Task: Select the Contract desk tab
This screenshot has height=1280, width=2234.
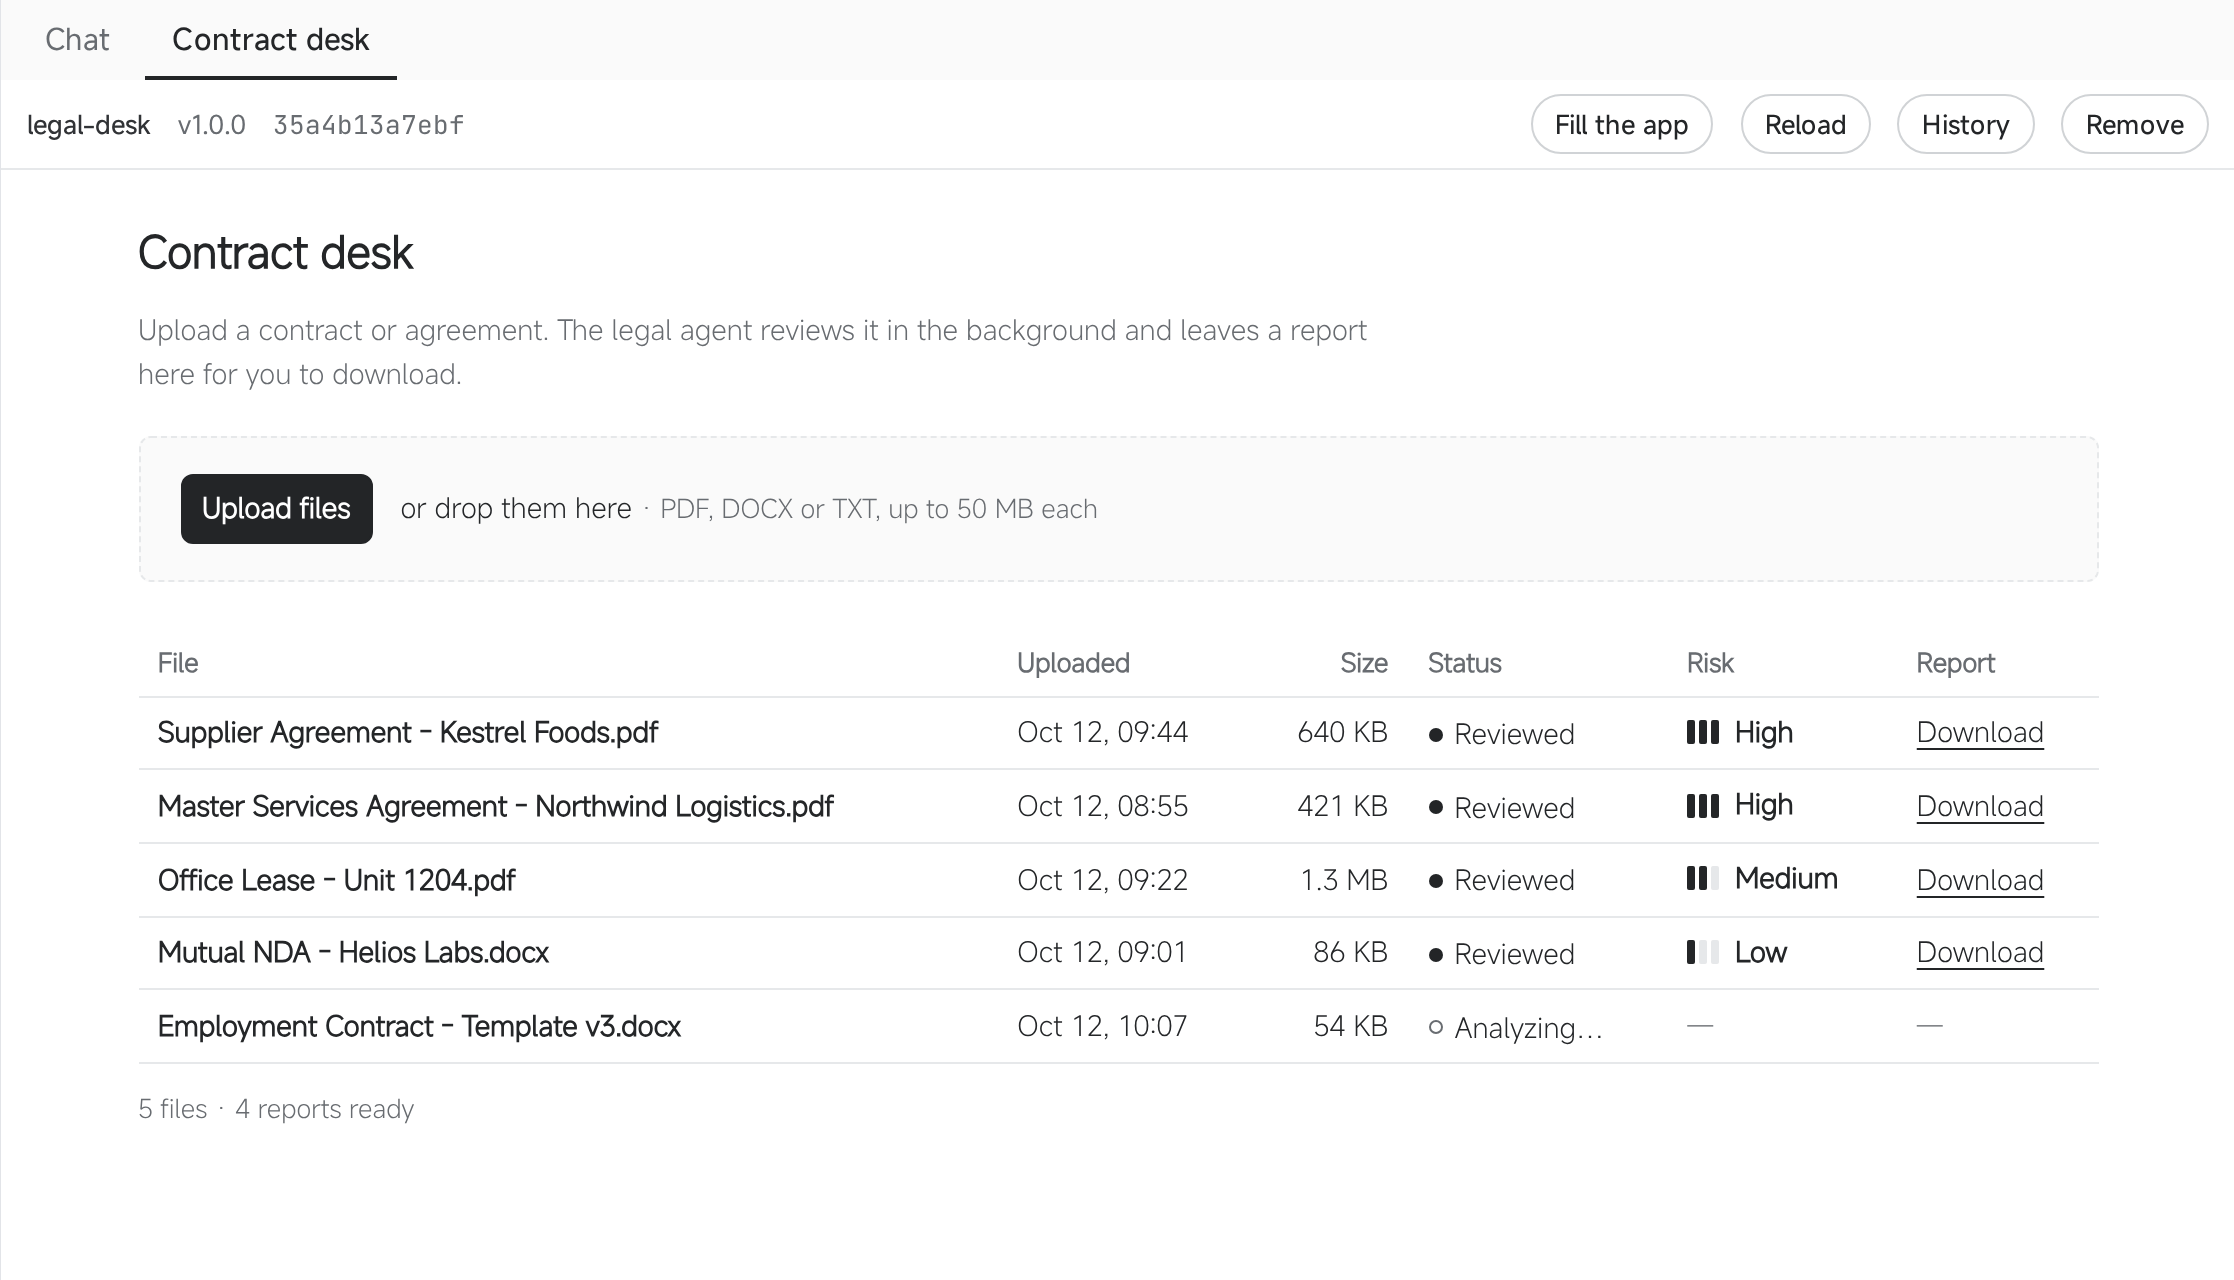Action: pos(270,39)
